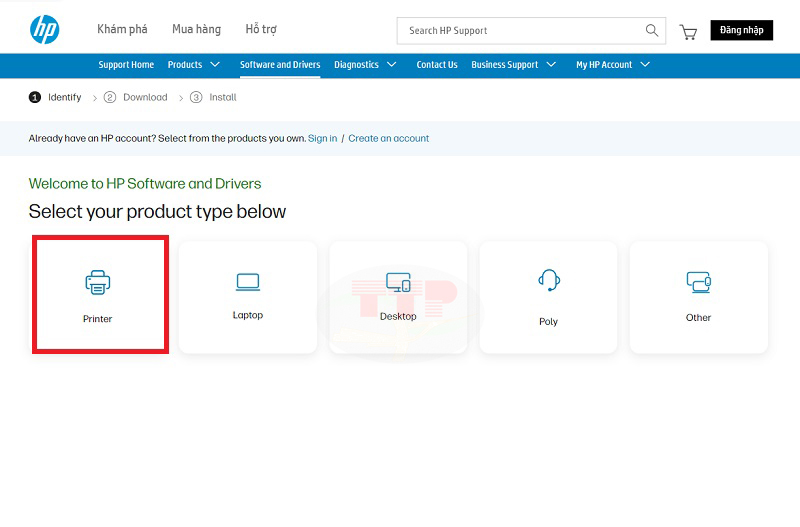800x527 pixels.
Task: Select the Other devices icon
Action: coord(698,282)
